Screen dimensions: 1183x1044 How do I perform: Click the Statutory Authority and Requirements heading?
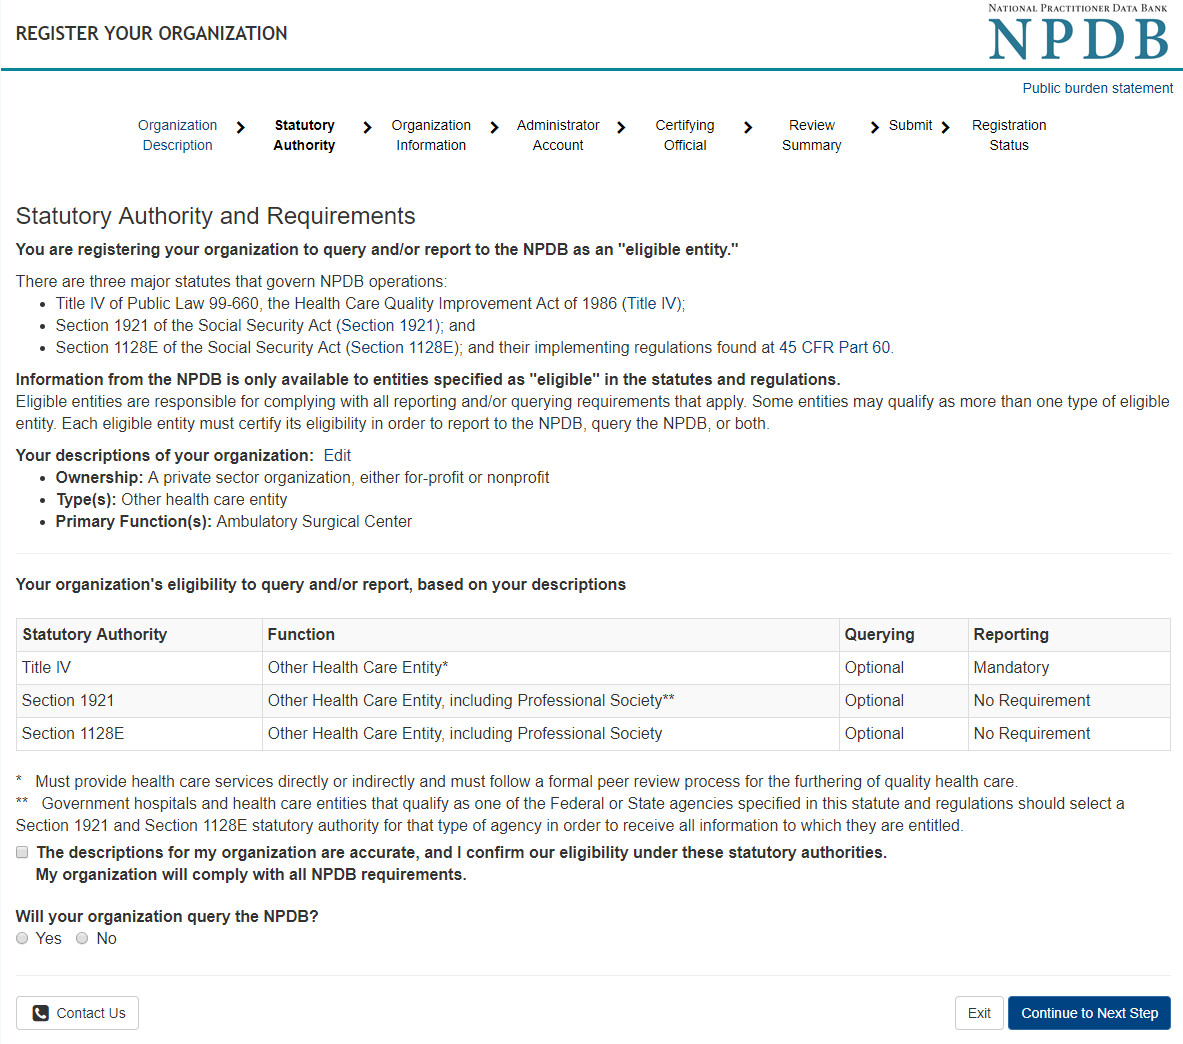[216, 216]
